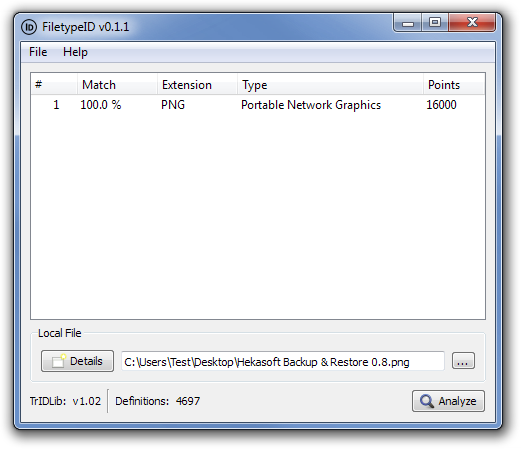This screenshot has height=449, width=521.
Task: Close the FiletypeID window
Action: pyautogui.click(x=472, y=23)
